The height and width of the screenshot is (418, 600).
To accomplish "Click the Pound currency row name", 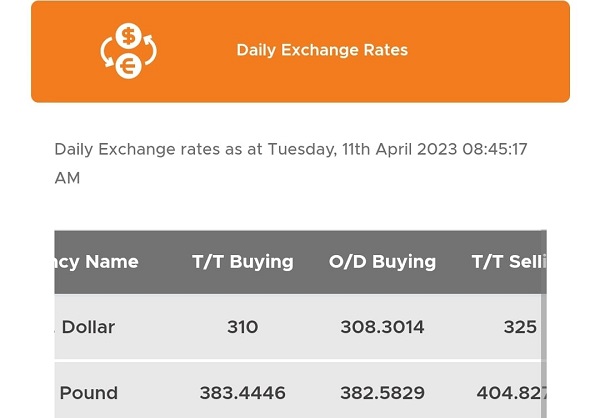I will coord(88,393).
